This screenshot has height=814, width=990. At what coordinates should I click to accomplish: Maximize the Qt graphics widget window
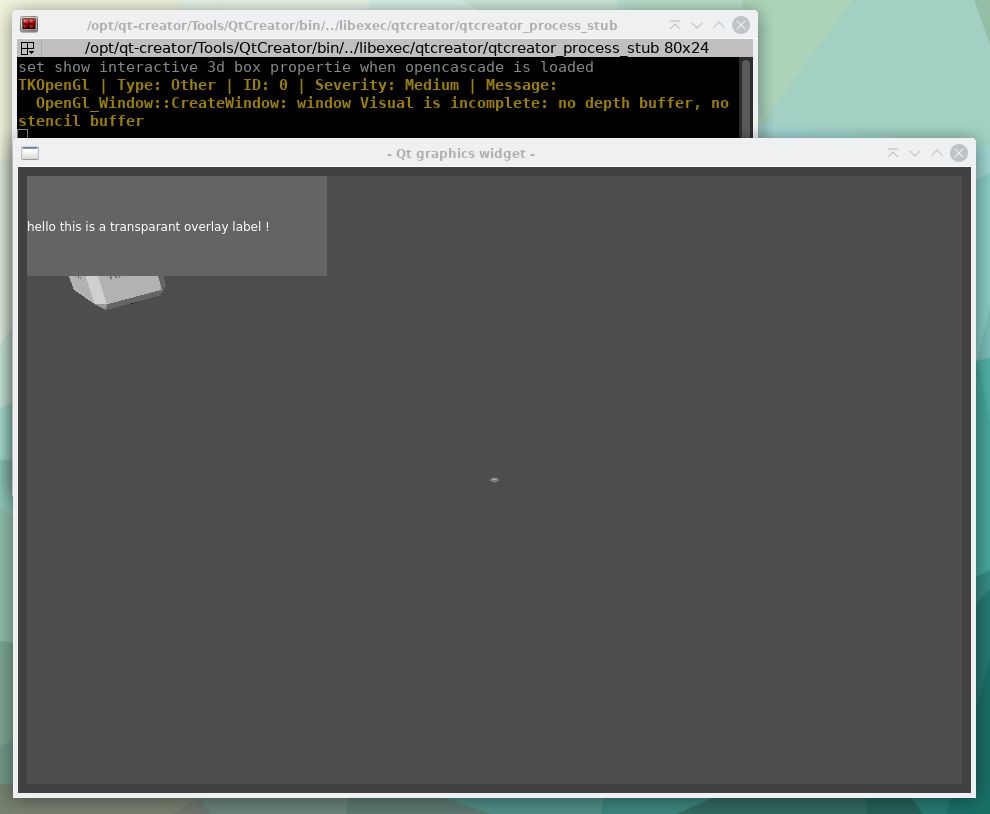pyautogui.click(x=937, y=153)
